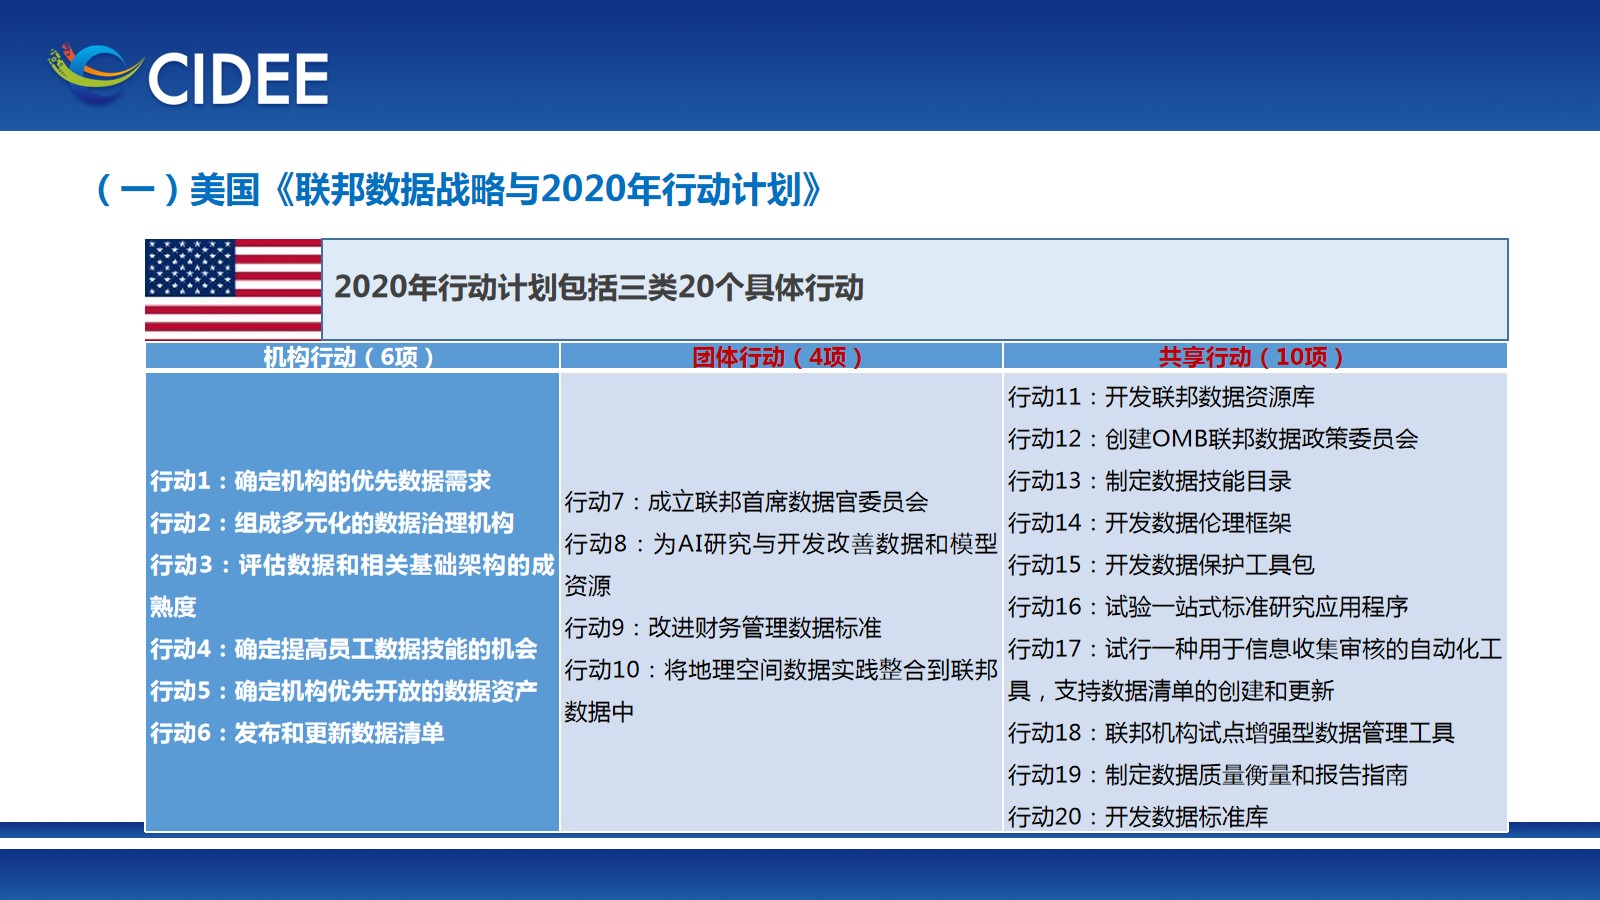Click 行动9 改进财务管理数据标准 line
The height and width of the screenshot is (900, 1600).
click(x=723, y=628)
